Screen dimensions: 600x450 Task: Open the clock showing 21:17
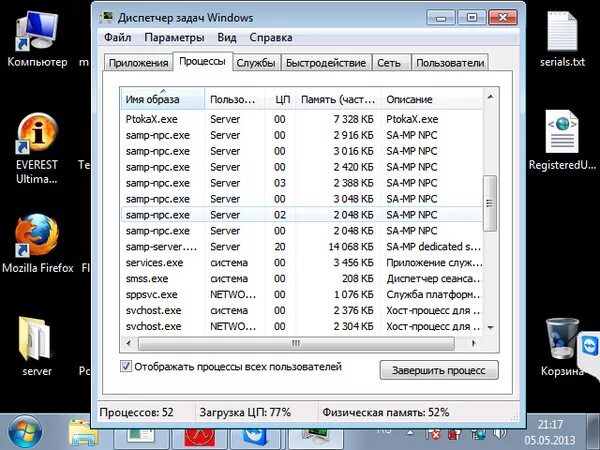(x=550, y=432)
